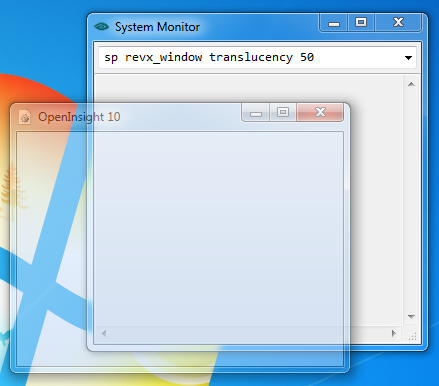Click the OpenInsight 10 window icon
439x386 pixels.
[25, 117]
